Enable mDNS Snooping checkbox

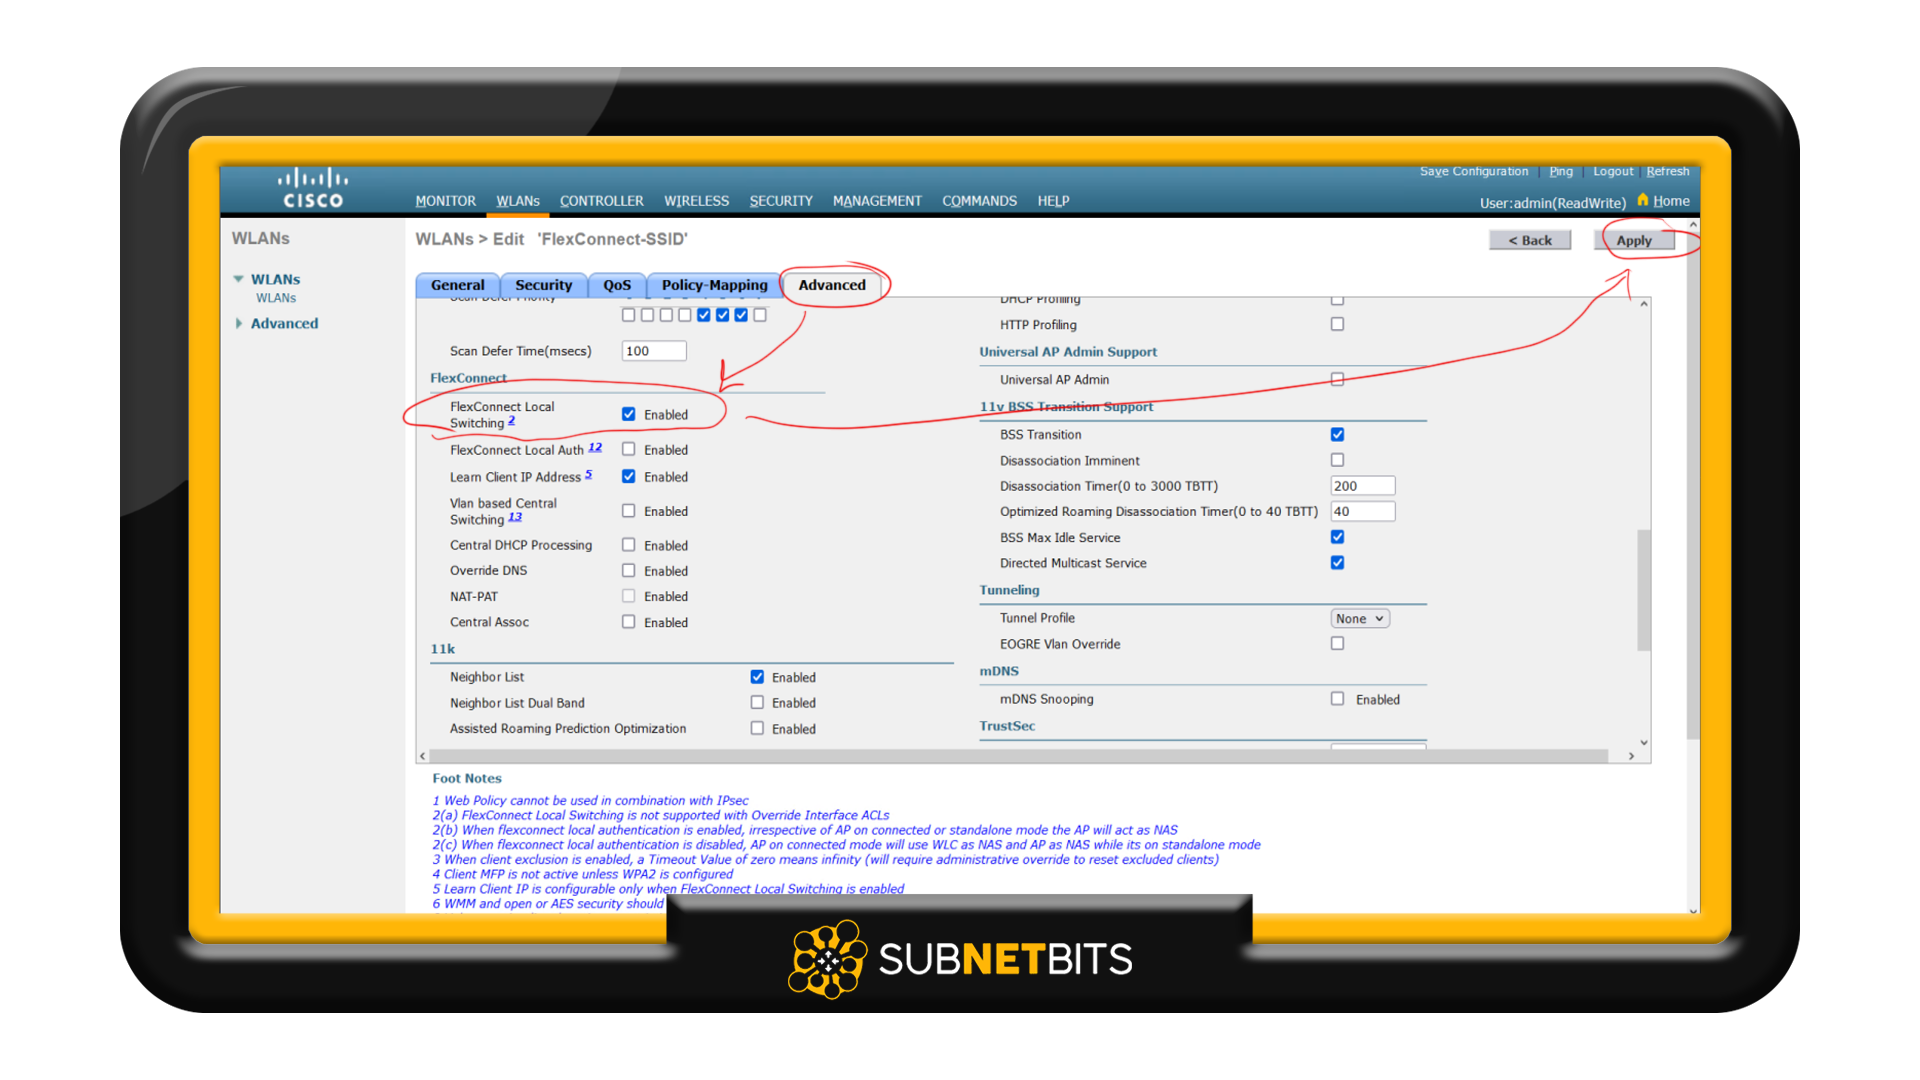[x=1337, y=698]
